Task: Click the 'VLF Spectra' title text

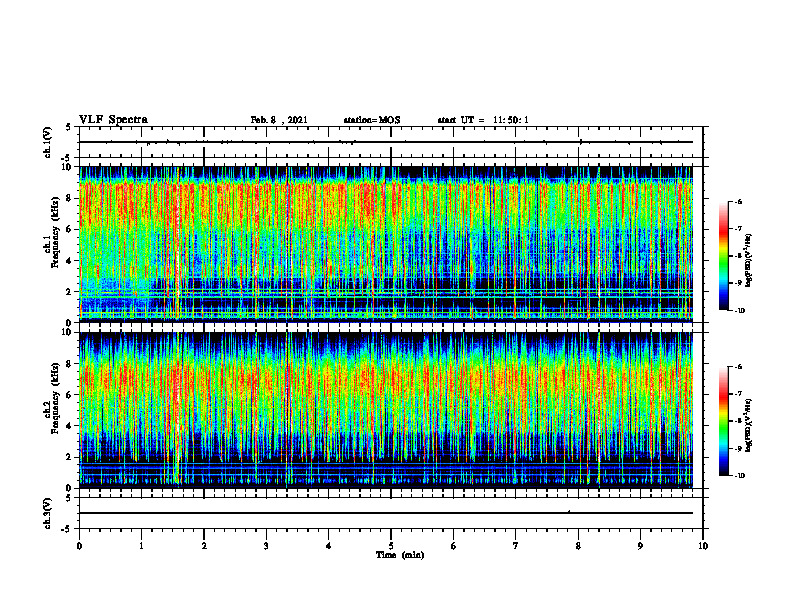Action: point(113,119)
